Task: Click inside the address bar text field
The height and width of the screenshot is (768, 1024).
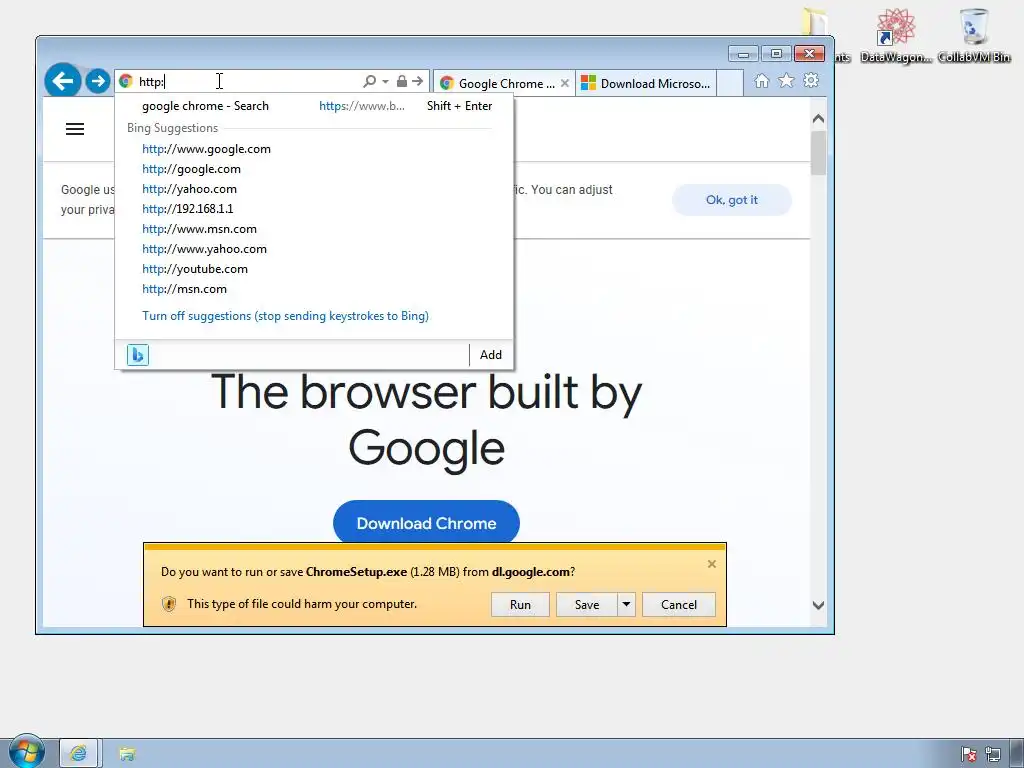Action: (248, 81)
